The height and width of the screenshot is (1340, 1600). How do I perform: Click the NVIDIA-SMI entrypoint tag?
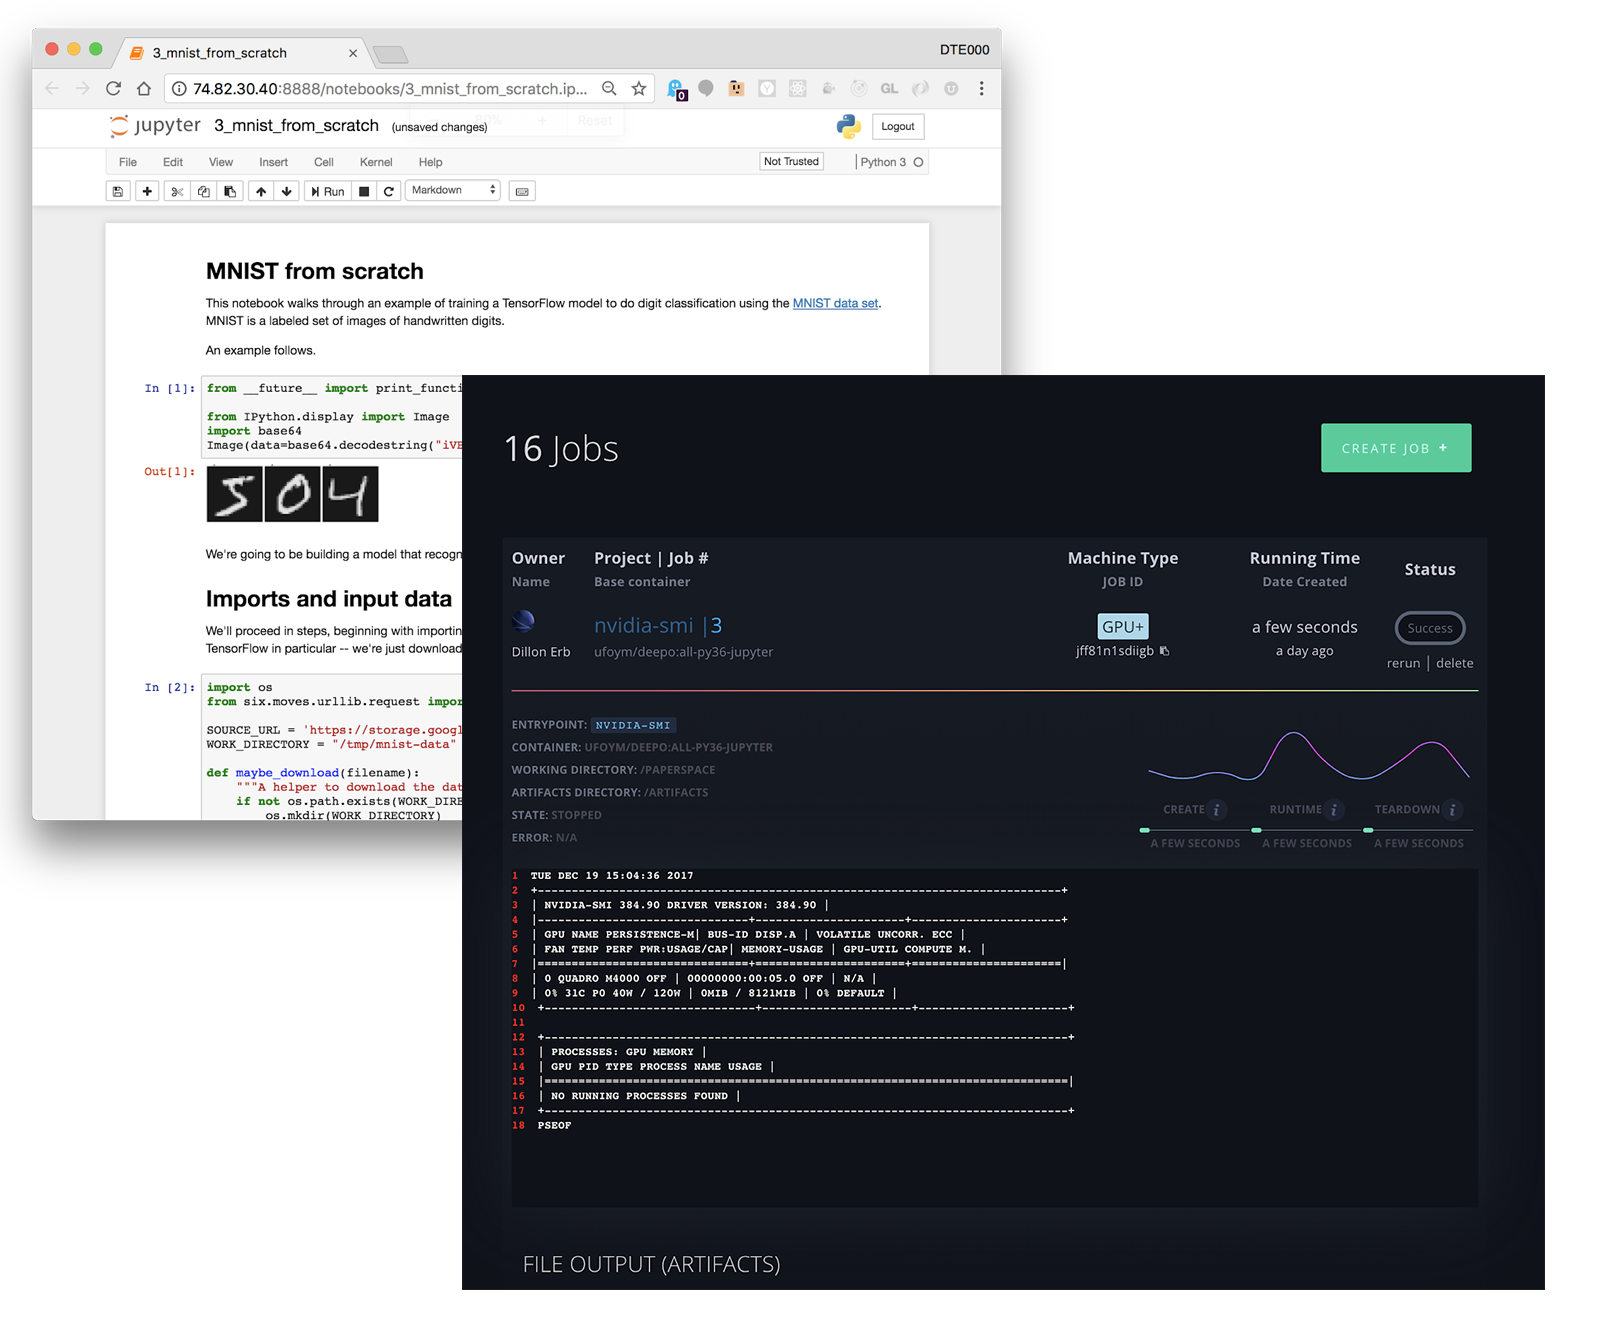(633, 725)
